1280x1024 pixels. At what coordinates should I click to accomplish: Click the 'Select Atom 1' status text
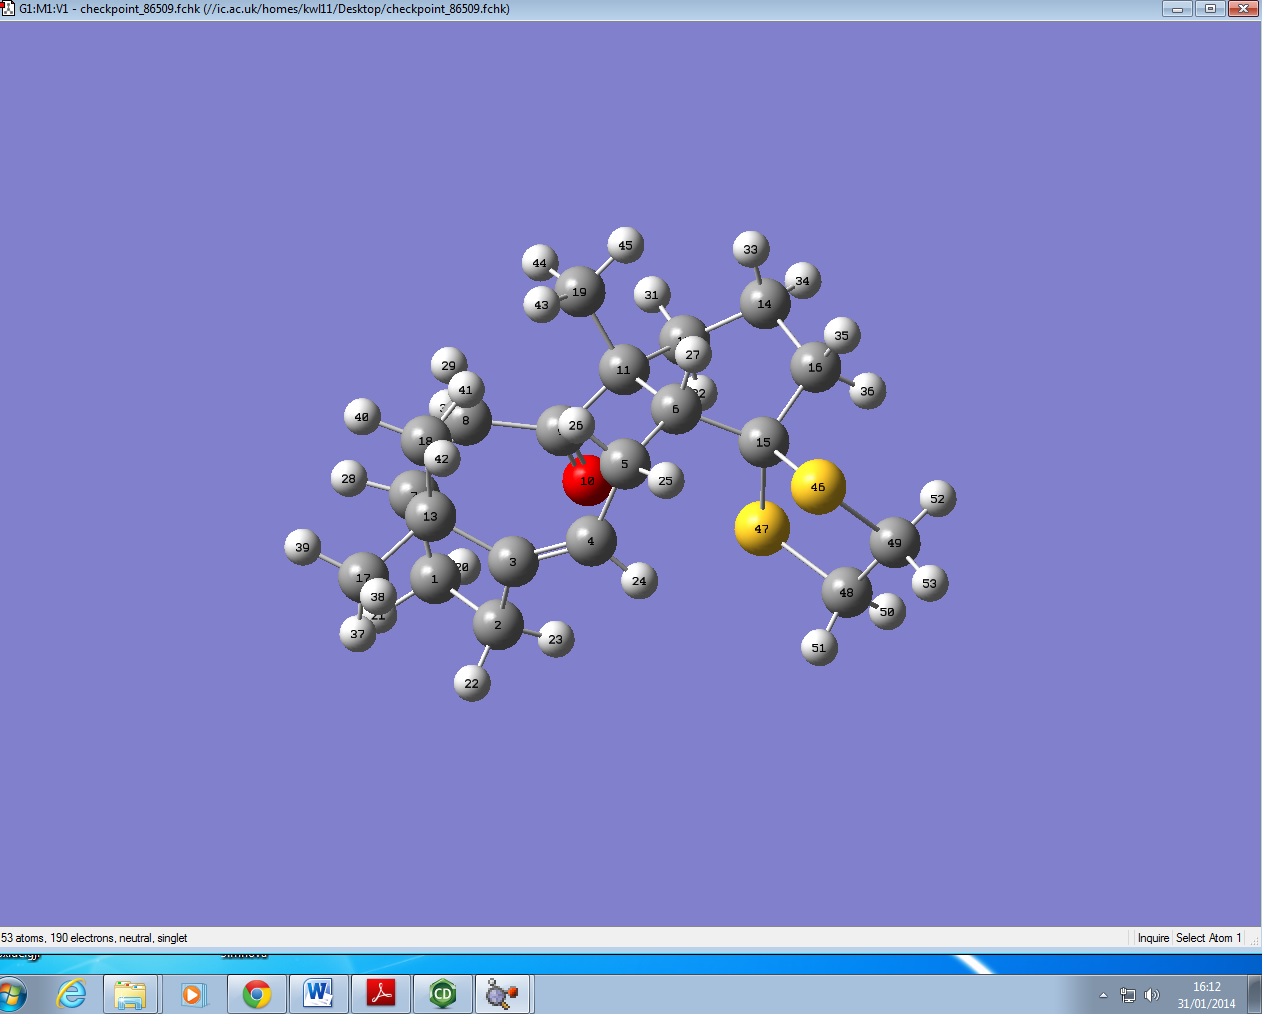tap(1208, 938)
